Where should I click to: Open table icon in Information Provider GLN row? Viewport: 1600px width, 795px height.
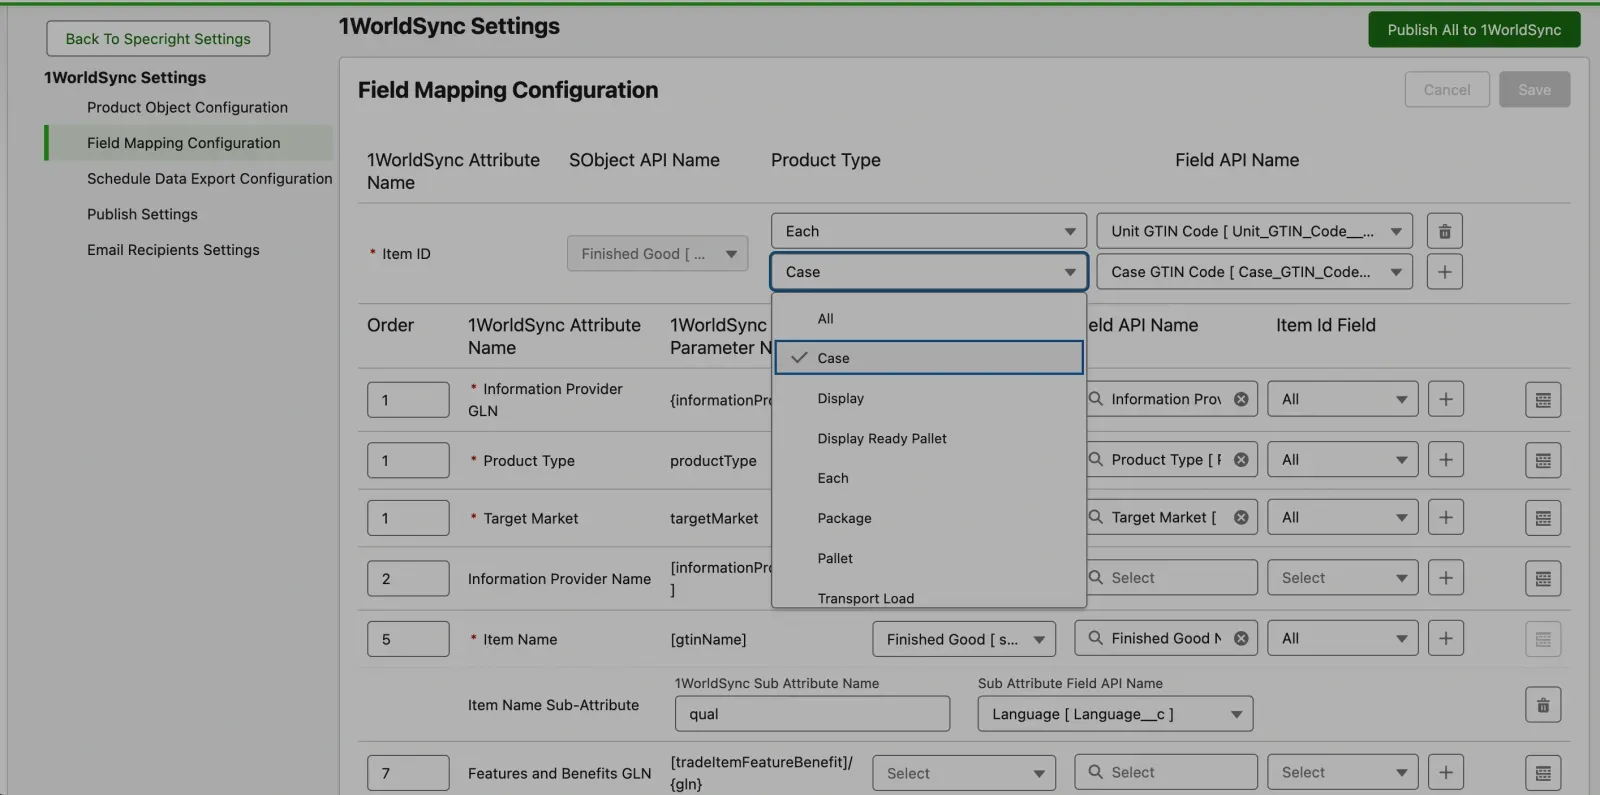pyautogui.click(x=1543, y=400)
